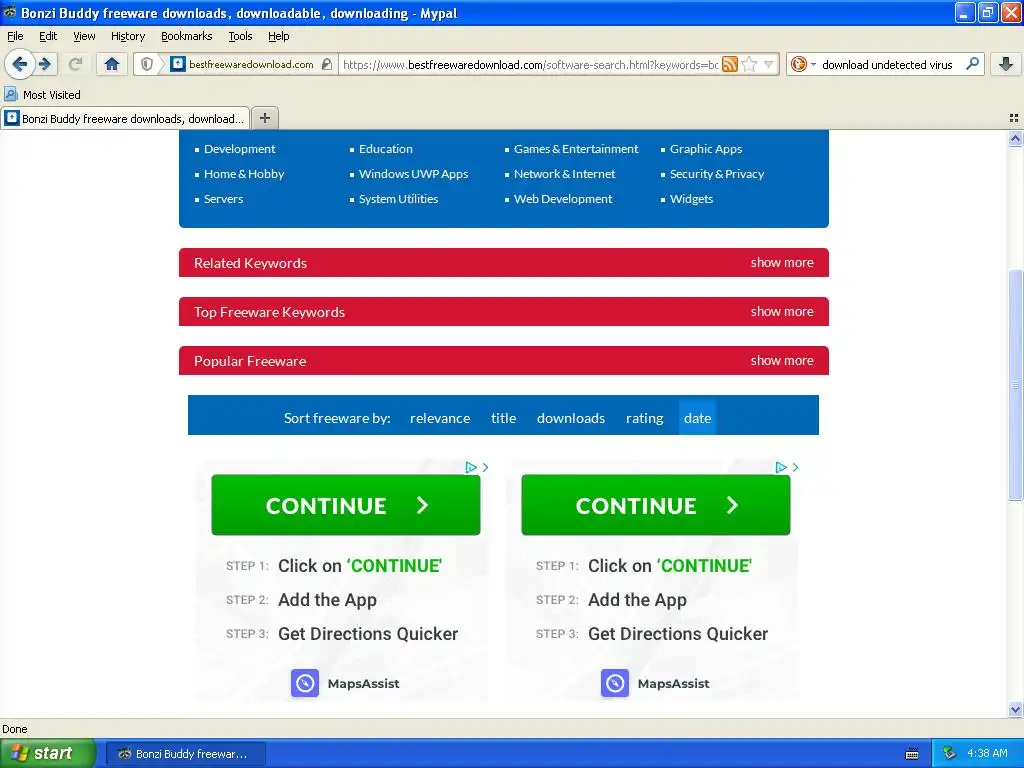
Task: Open the downloads arrow button
Action: (x=1006, y=64)
